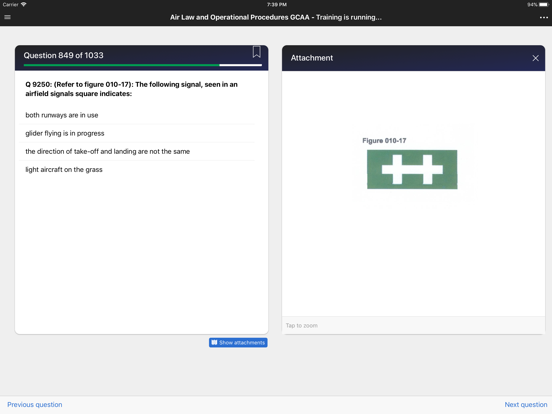
Task: Click the 7:39 PM clock
Action: tap(277, 5)
